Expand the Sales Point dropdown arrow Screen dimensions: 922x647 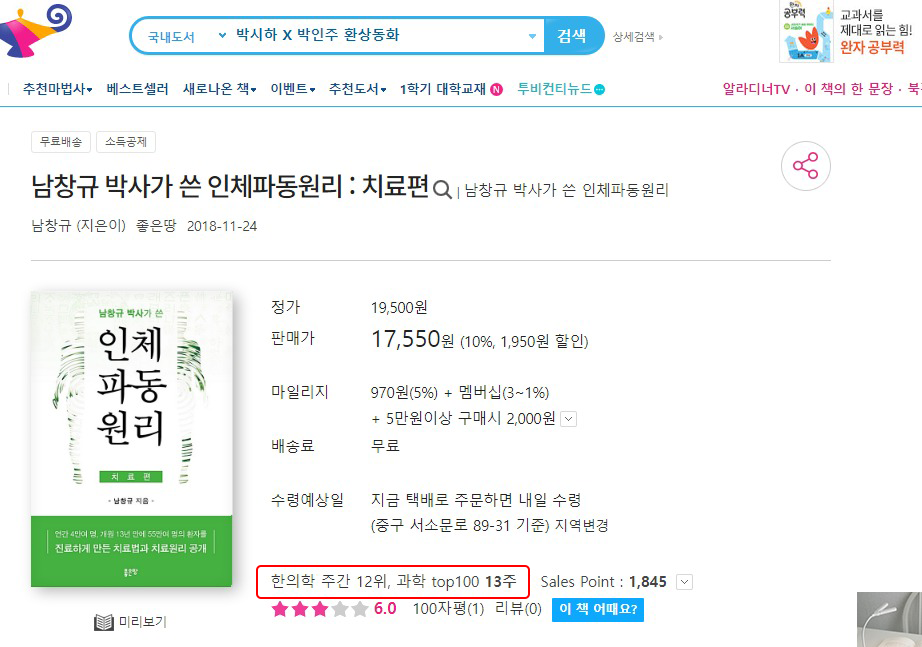coord(684,582)
